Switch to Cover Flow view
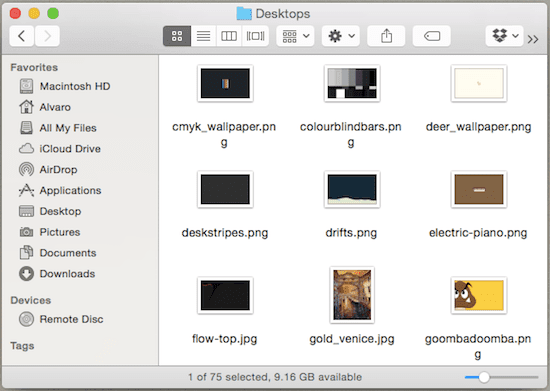 tap(255, 36)
